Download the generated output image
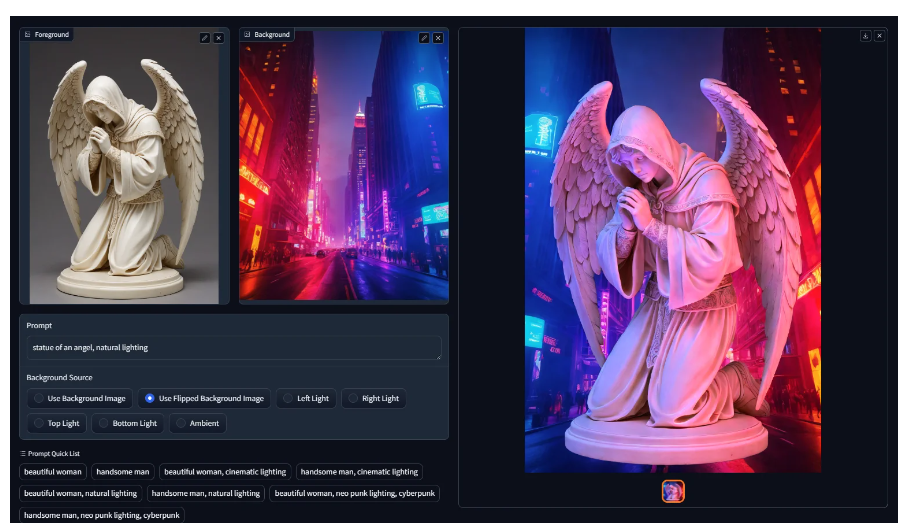 [866, 36]
